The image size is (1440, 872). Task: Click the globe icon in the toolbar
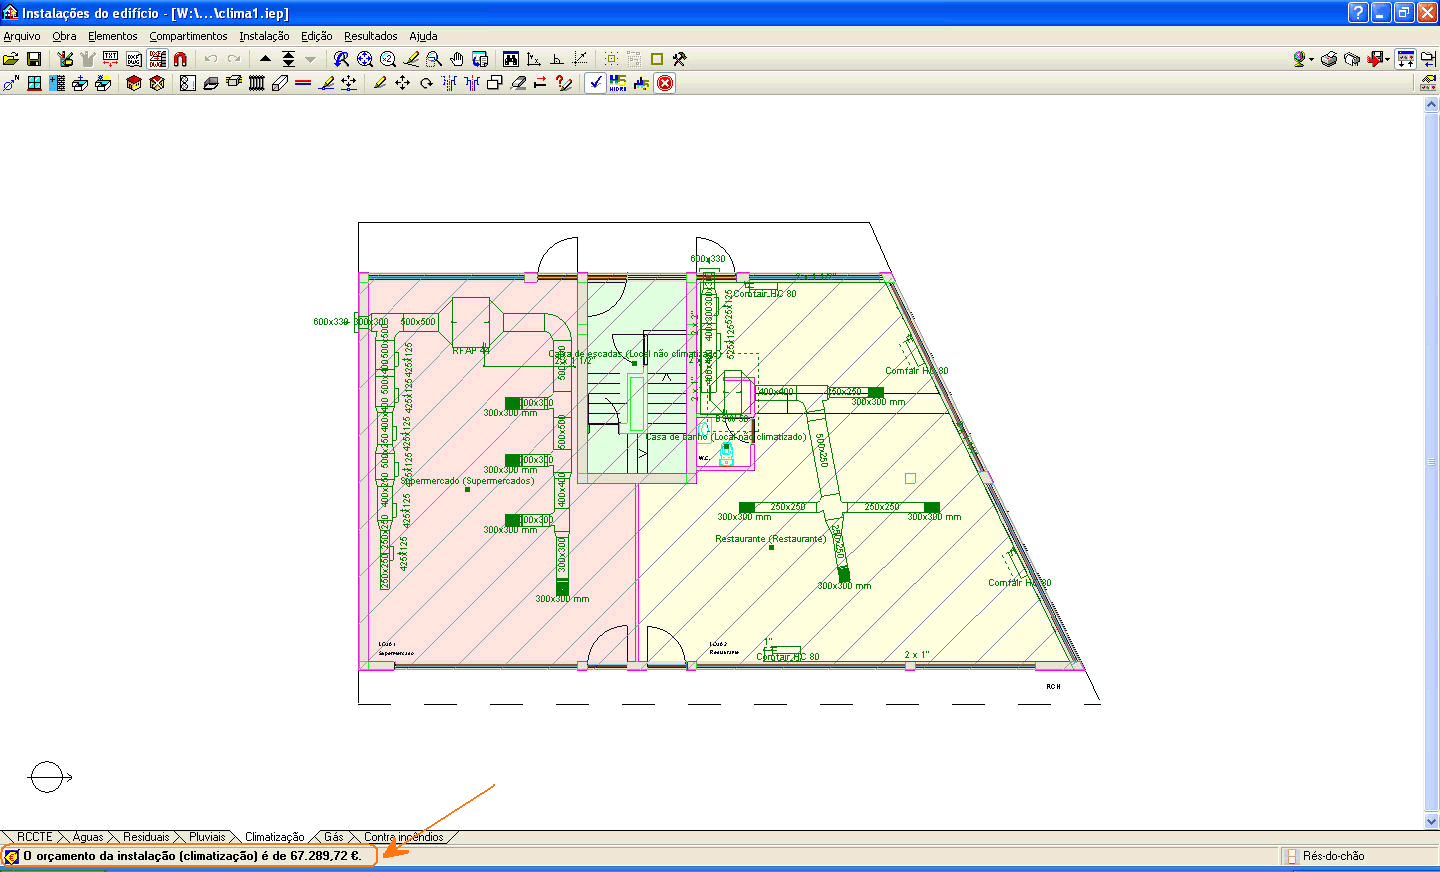(x=1299, y=59)
